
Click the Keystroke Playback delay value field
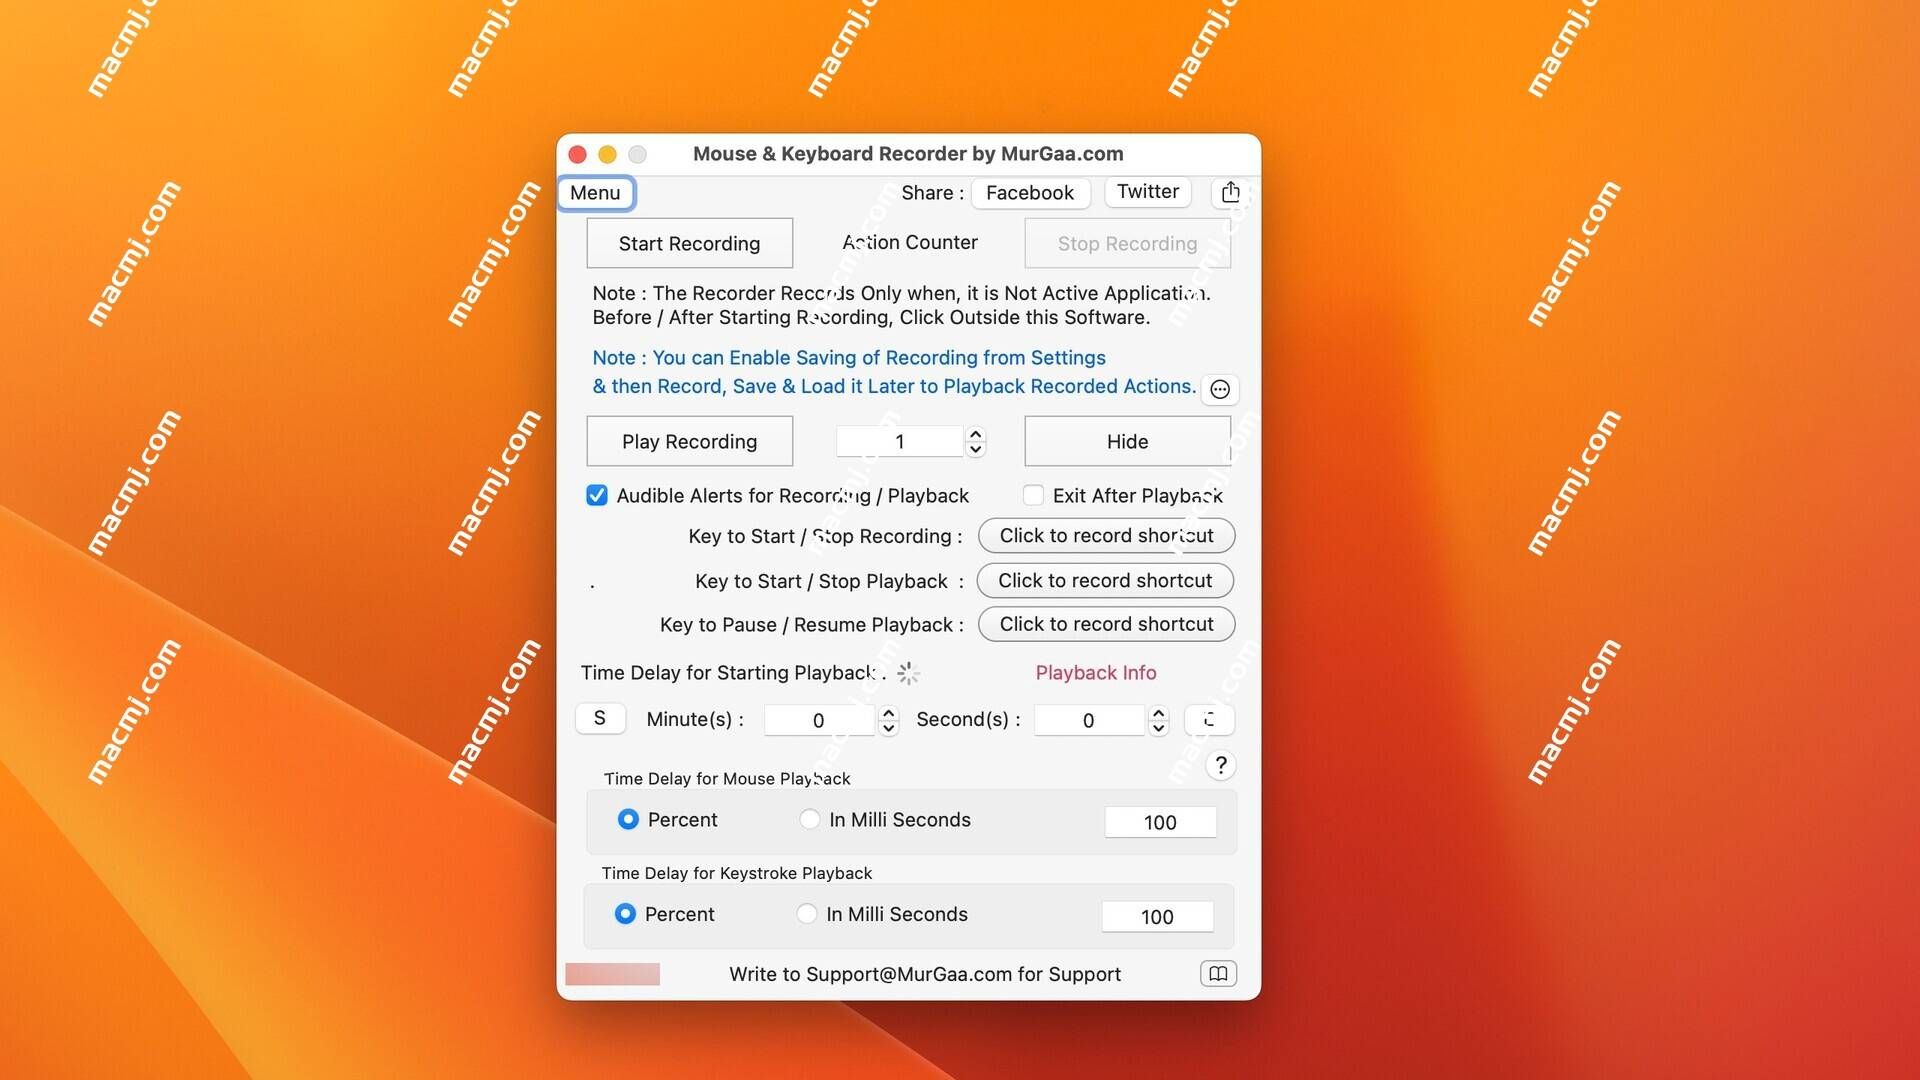[1157, 917]
